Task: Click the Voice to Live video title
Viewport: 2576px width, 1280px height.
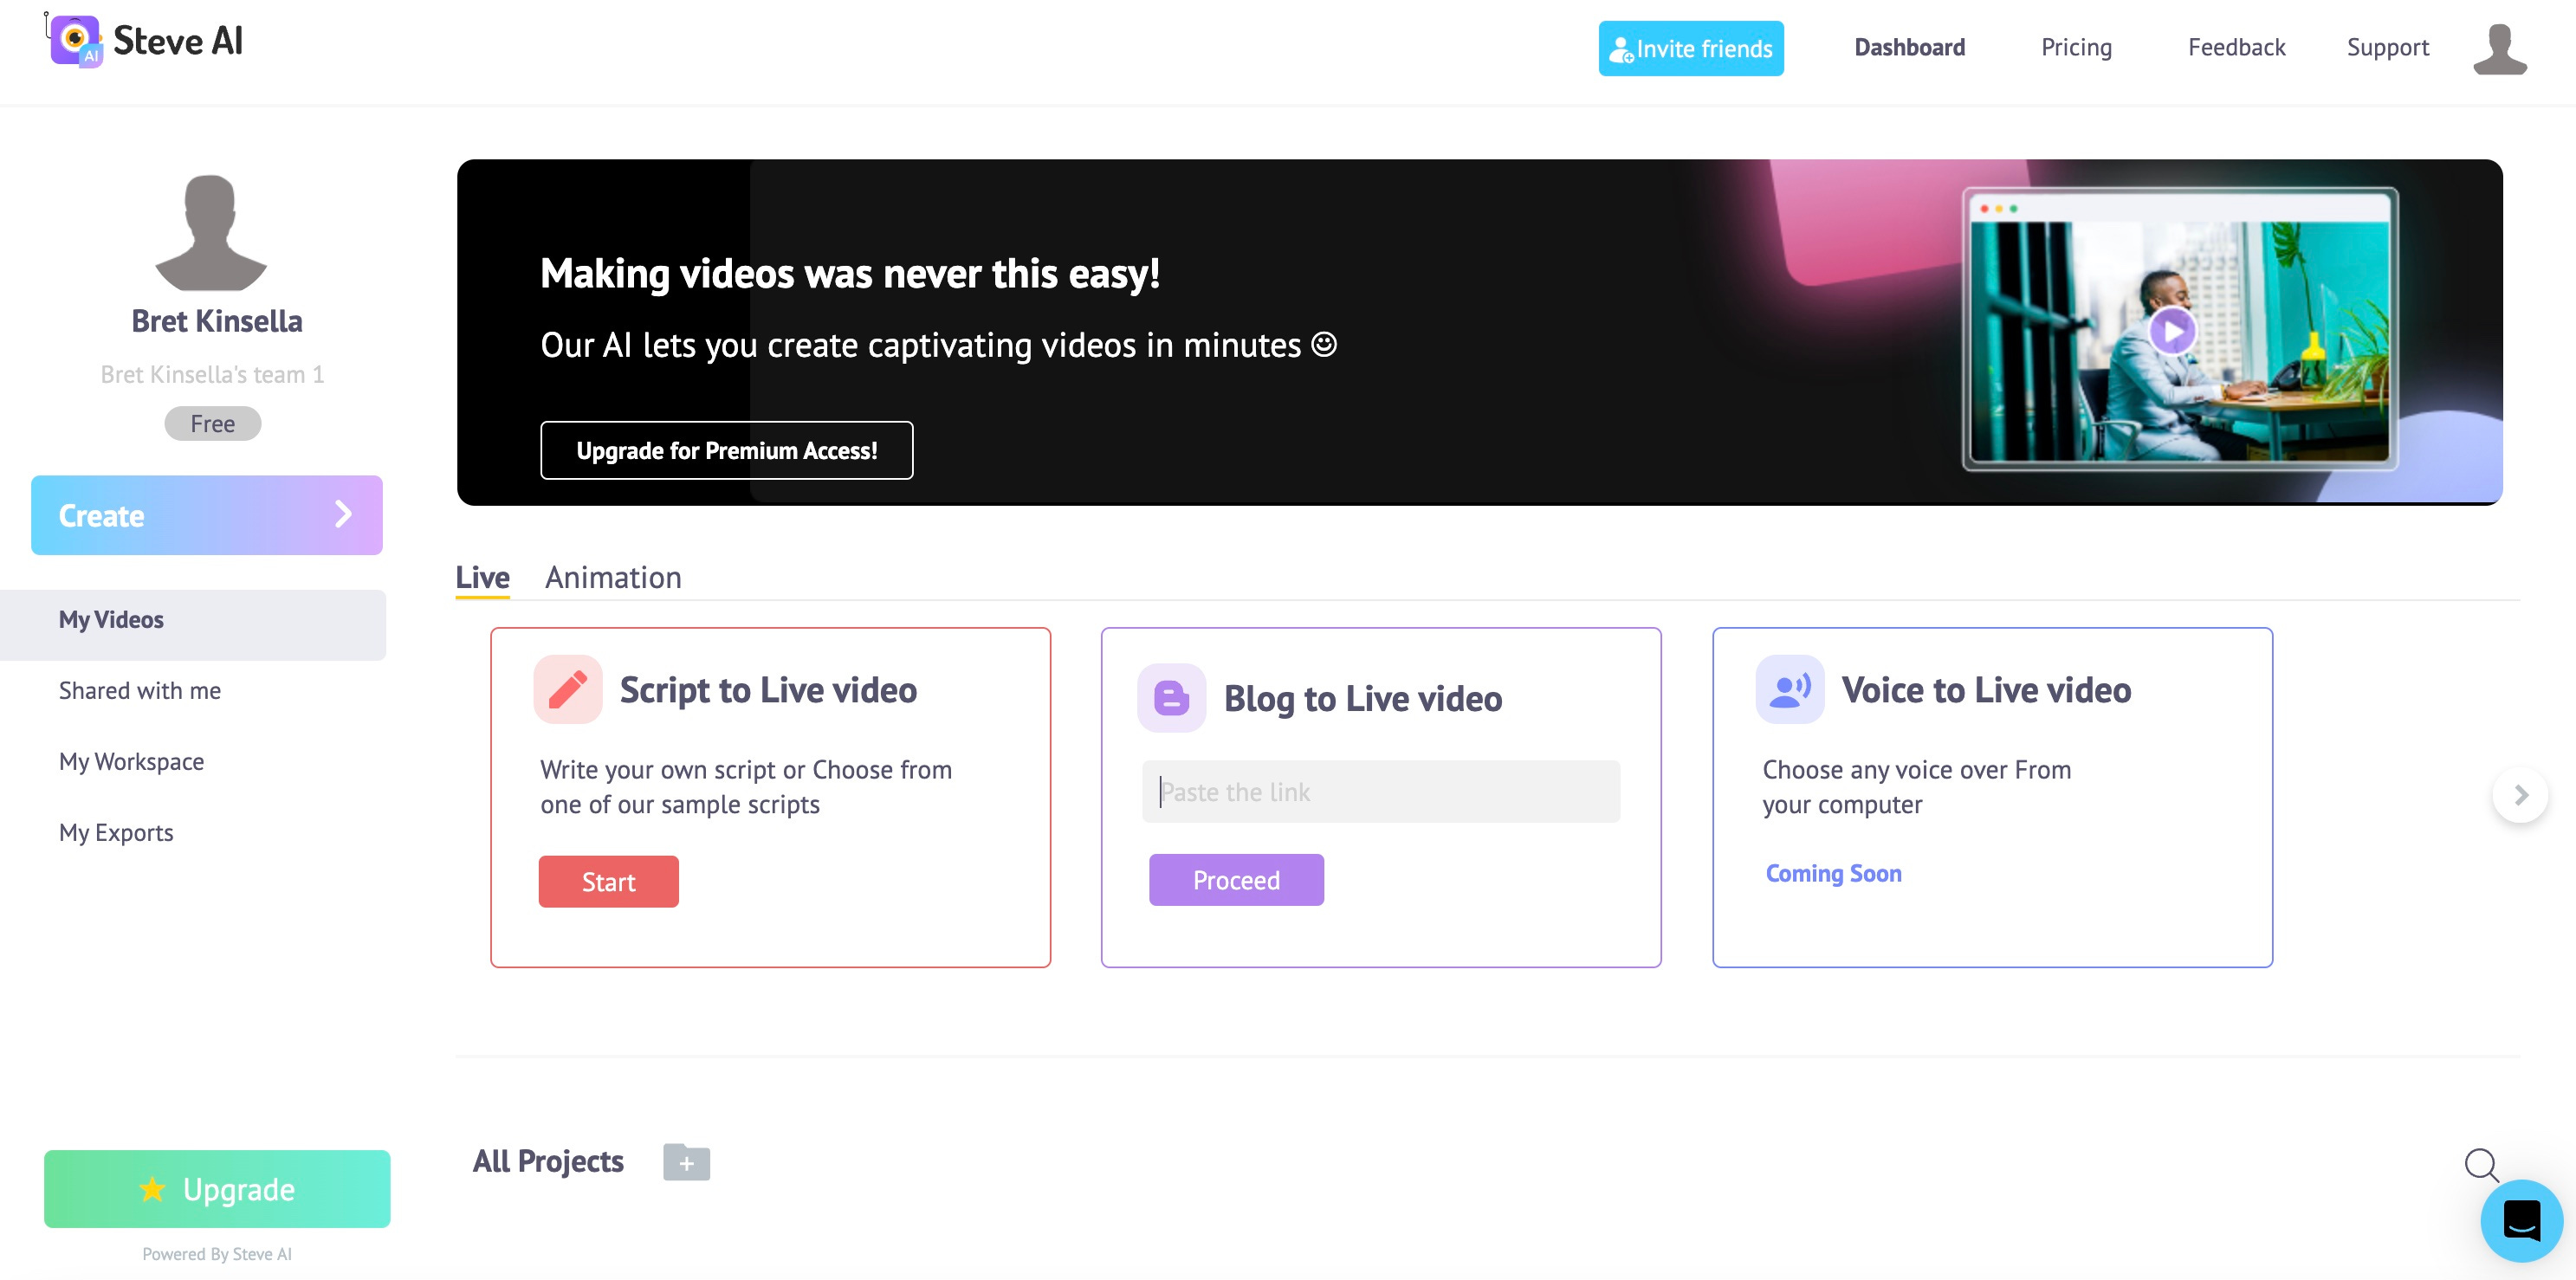Action: coord(1986,690)
